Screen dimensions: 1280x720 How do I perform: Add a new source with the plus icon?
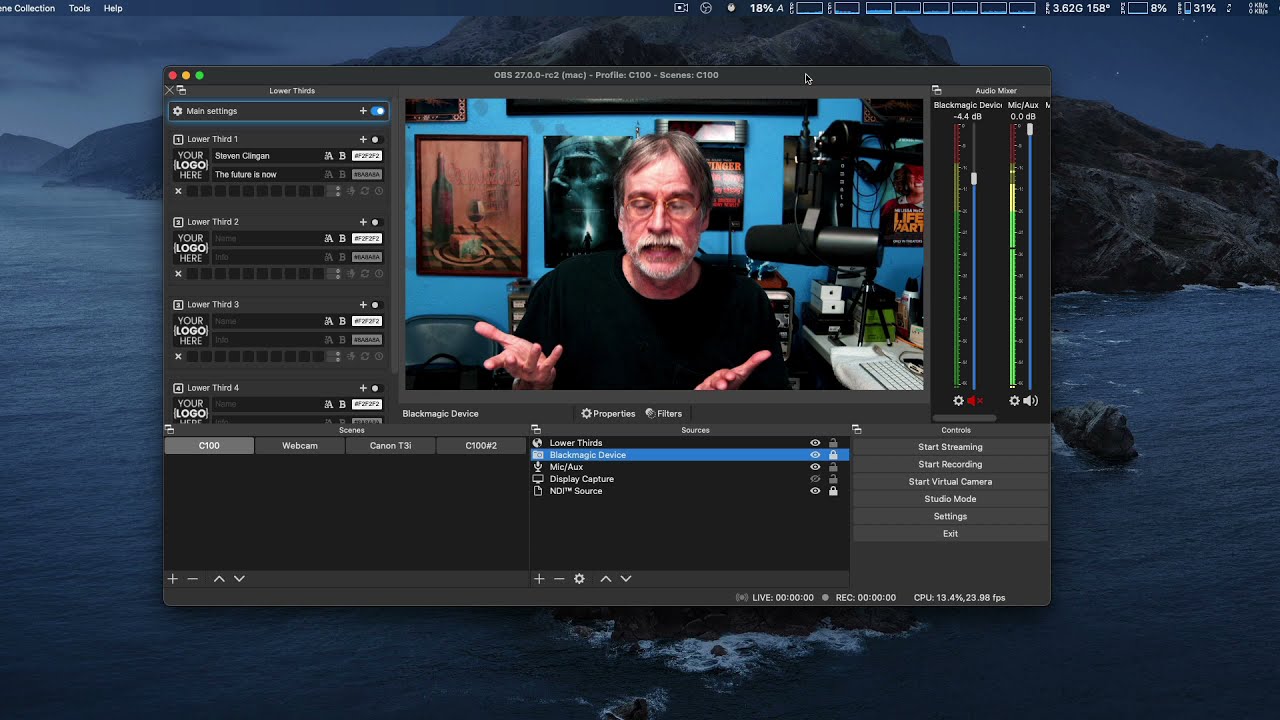(x=539, y=579)
